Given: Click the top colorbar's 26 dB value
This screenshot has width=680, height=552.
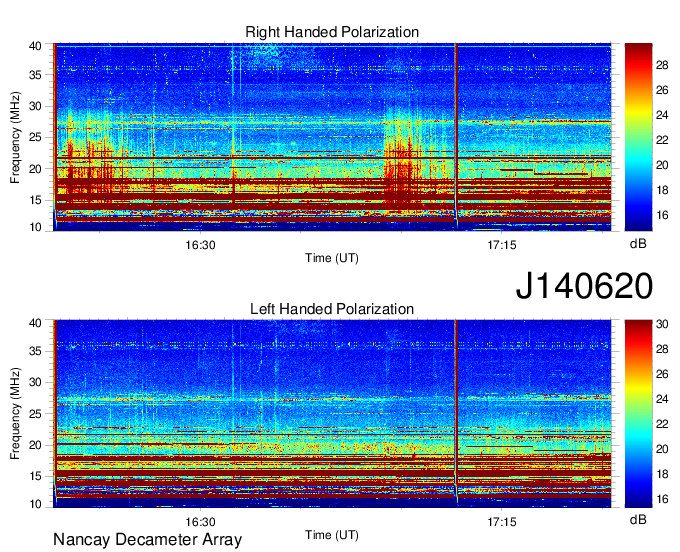Looking at the screenshot, I should (662, 90).
